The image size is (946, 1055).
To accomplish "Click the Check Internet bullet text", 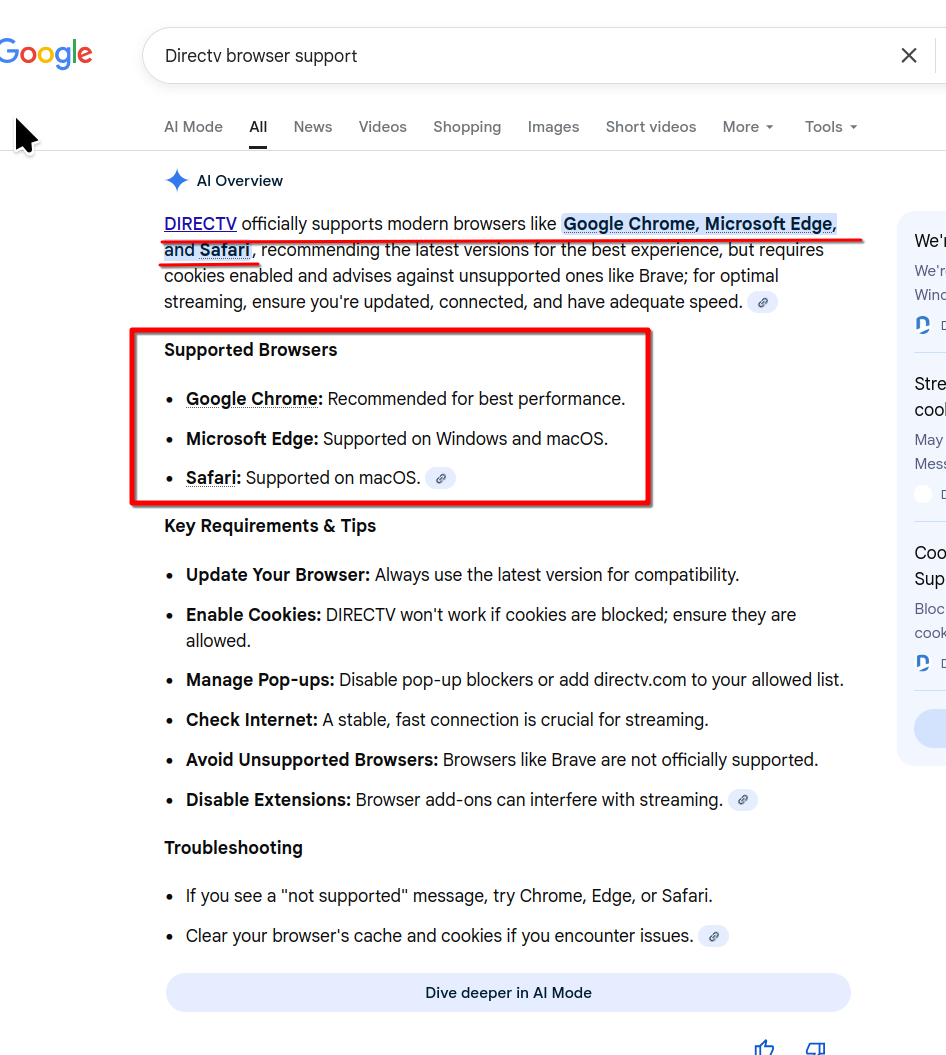I will [x=447, y=720].
